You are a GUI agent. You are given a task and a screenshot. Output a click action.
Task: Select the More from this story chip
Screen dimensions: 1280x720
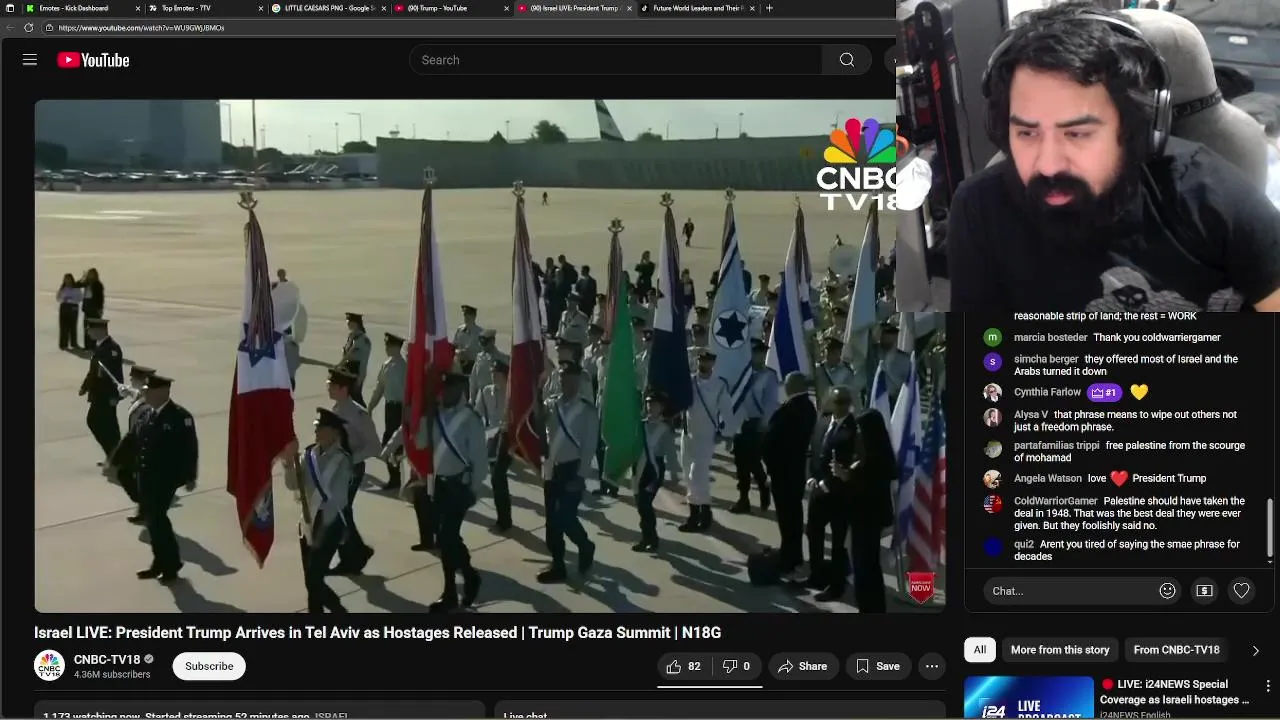click(1060, 650)
